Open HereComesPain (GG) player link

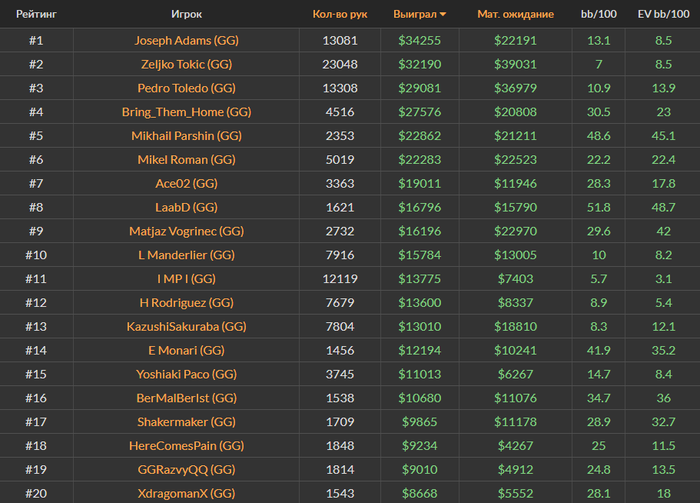tap(187, 445)
